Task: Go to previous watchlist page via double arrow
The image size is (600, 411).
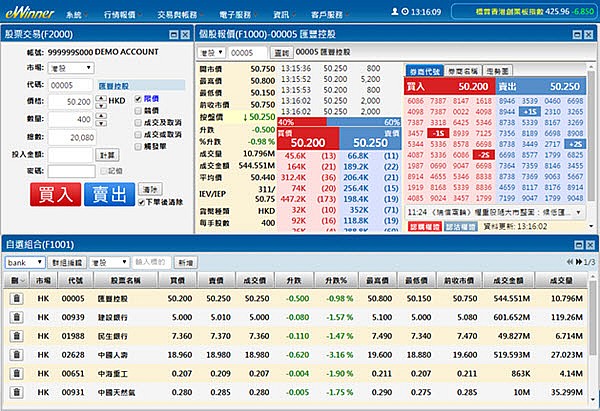Action: [x=570, y=262]
